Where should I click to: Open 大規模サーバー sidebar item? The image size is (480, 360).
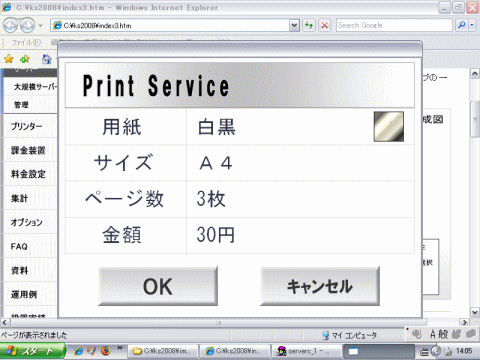point(30,87)
